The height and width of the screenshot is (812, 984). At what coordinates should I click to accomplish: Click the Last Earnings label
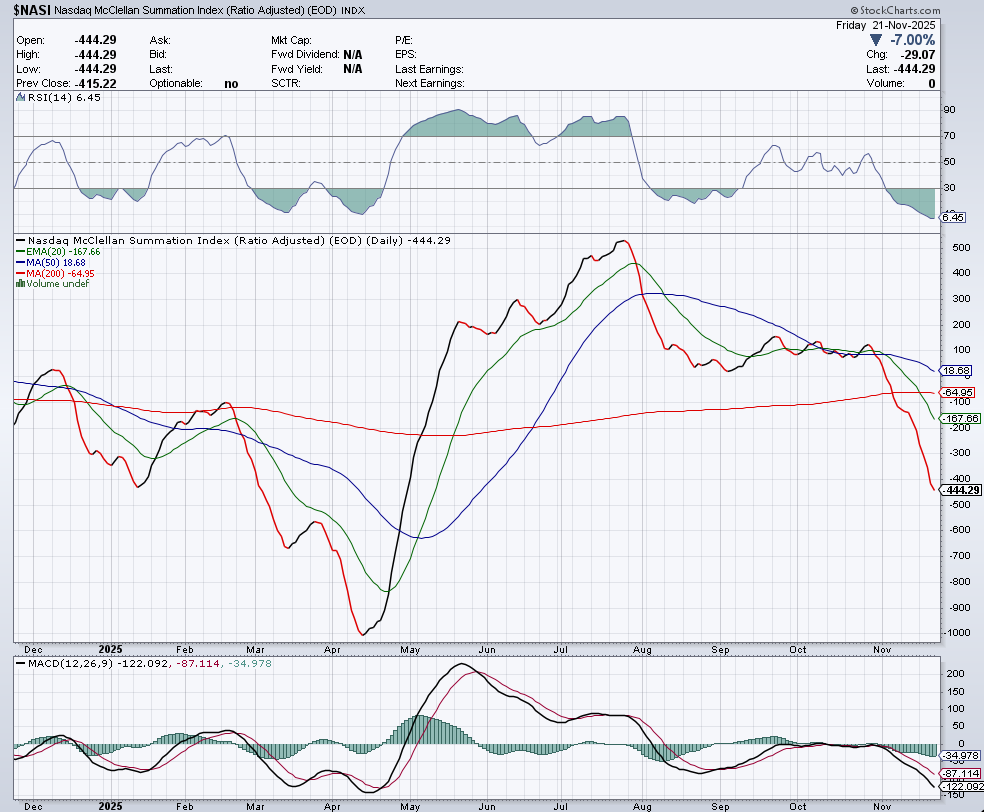(x=429, y=69)
